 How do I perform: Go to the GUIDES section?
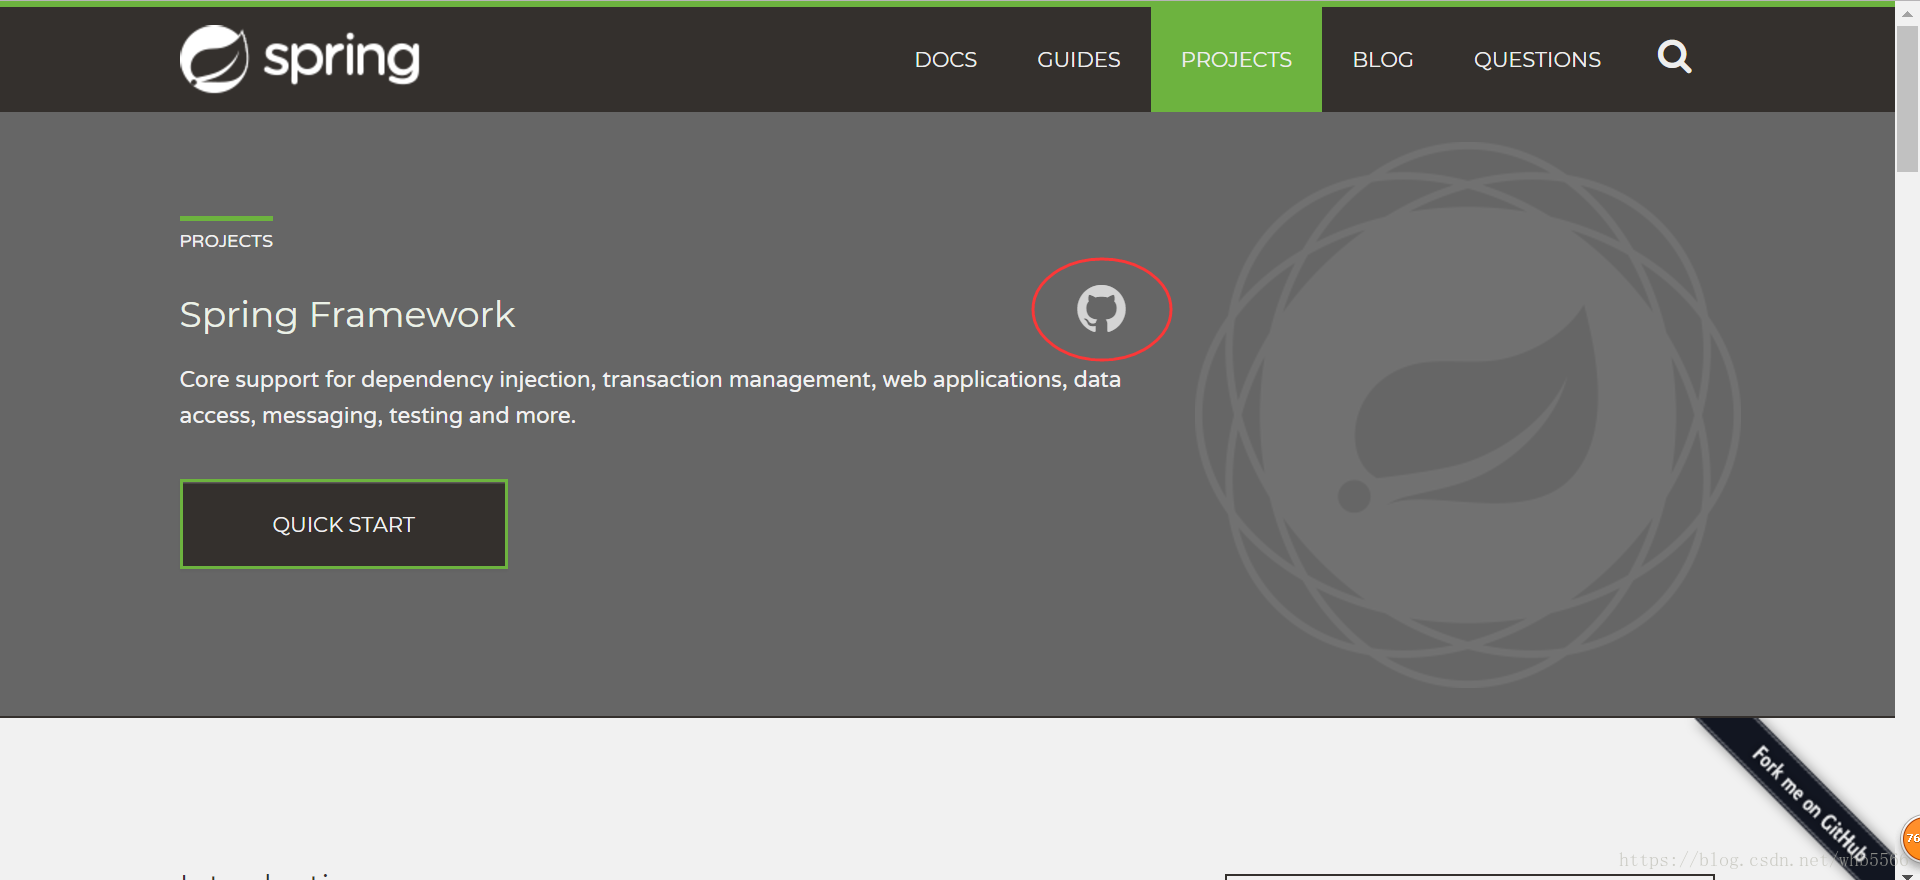click(x=1078, y=60)
